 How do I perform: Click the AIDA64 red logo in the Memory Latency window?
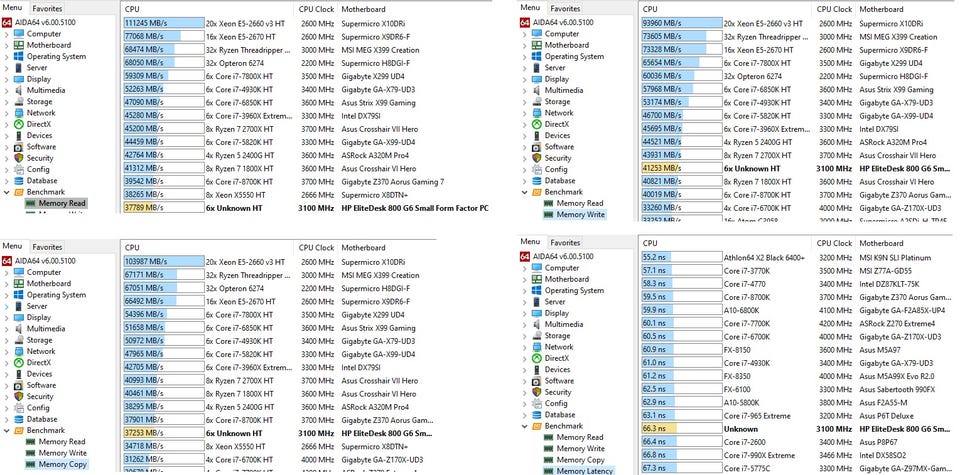[525, 256]
